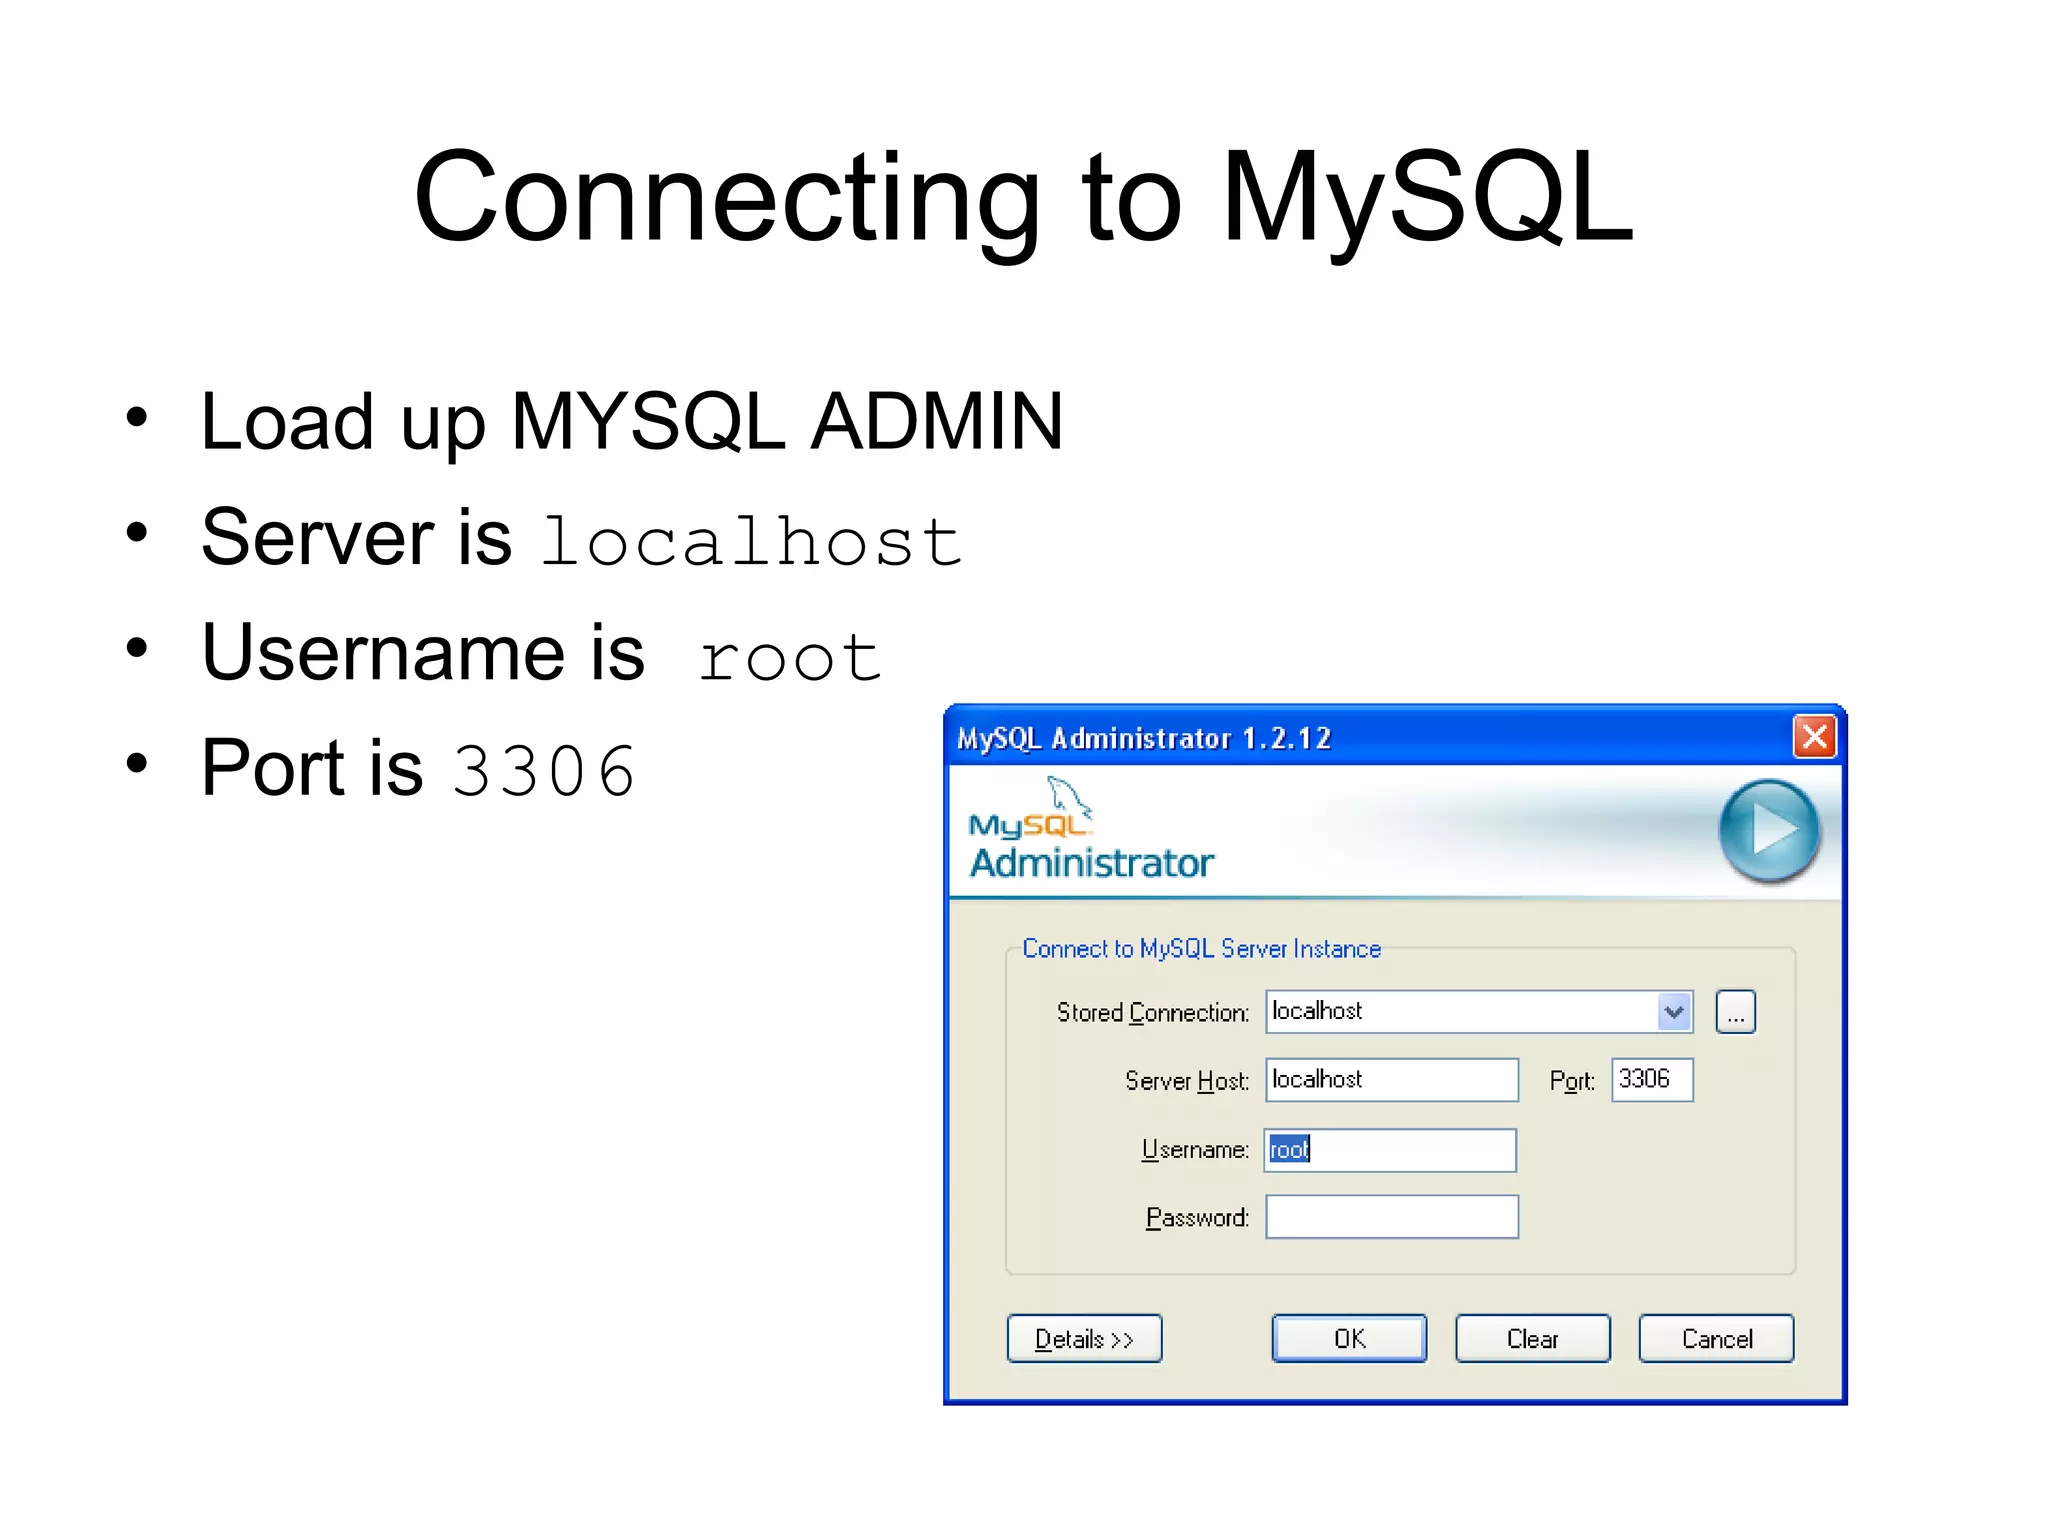Click the 'Password:' label
The height and width of the screenshot is (1536, 2048).
click(1197, 1218)
